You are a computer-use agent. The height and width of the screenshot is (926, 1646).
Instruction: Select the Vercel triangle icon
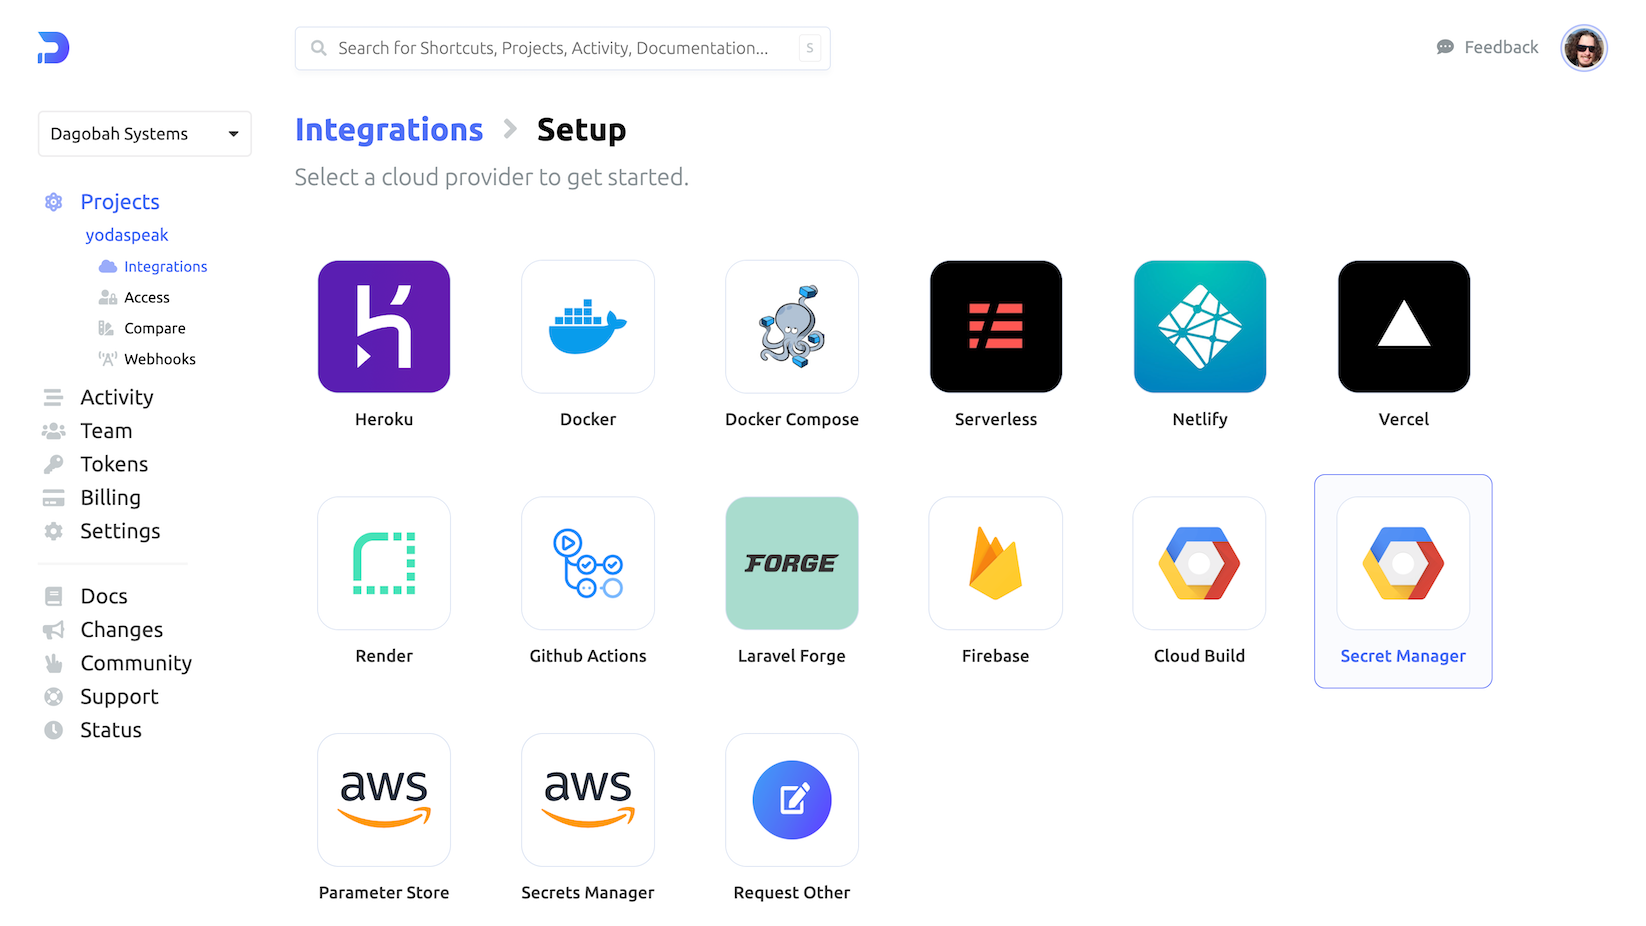(x=1404, y=326)
